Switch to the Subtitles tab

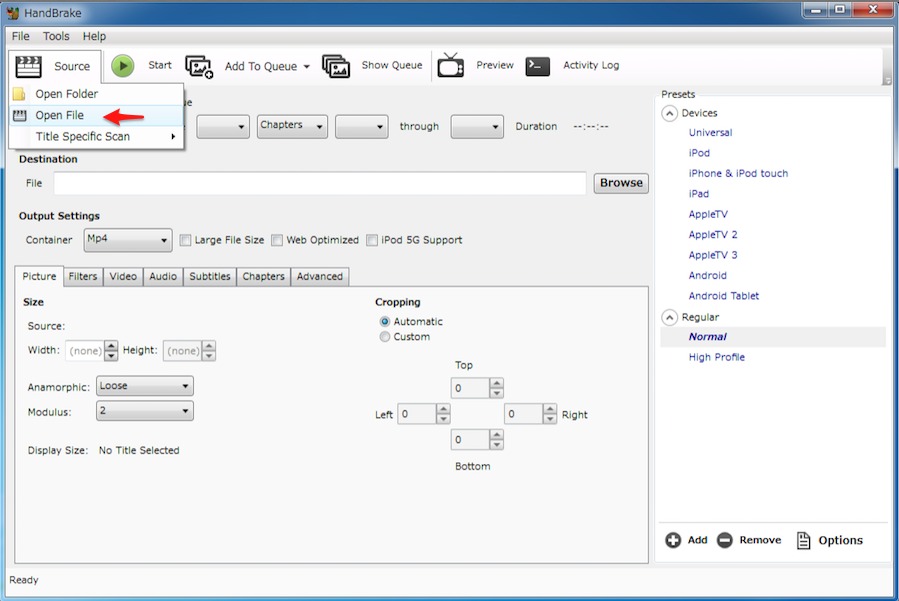click(x=210, y=276)
